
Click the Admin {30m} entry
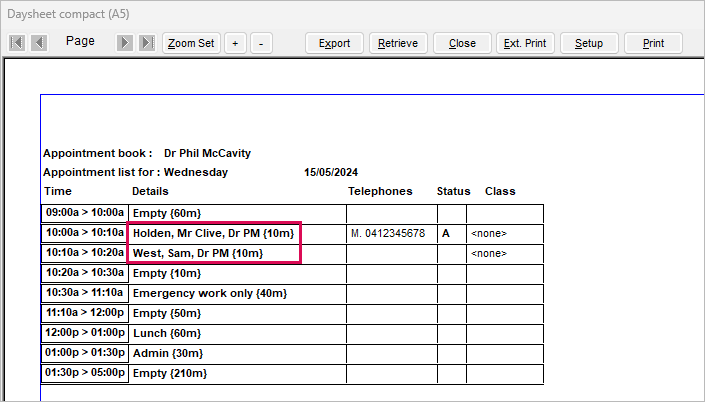click(168, 353)
